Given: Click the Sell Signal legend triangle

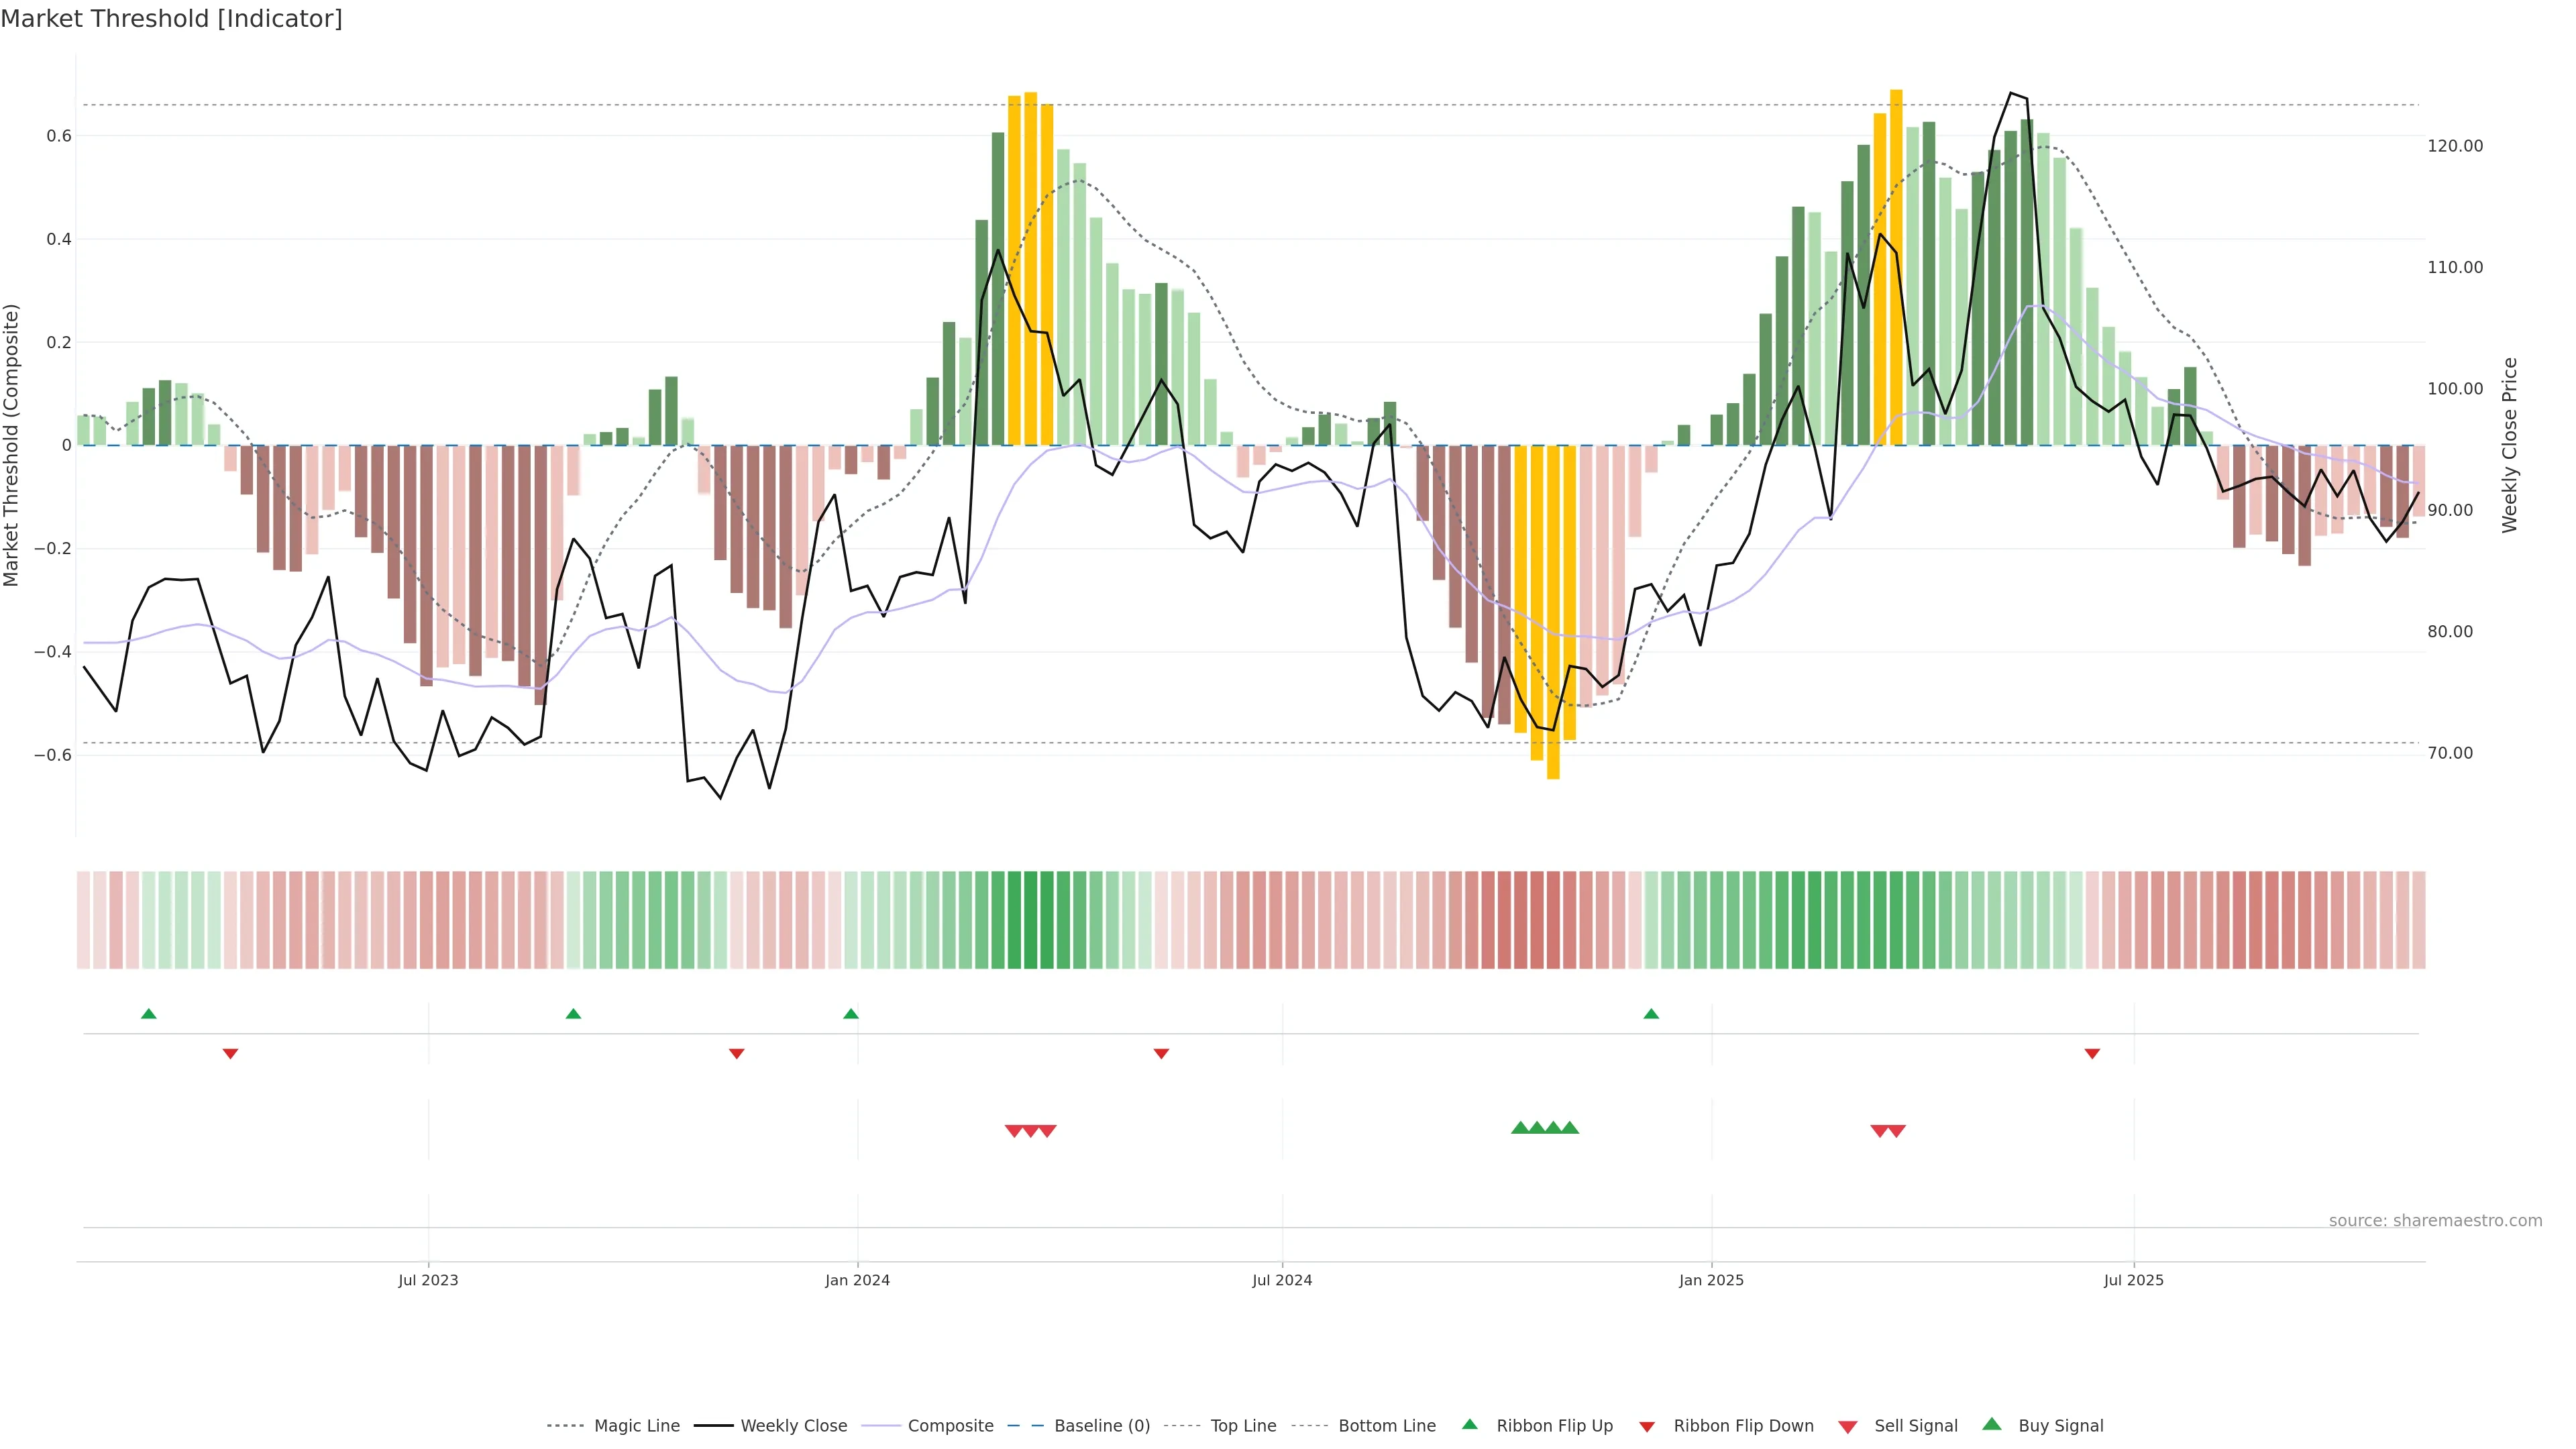Looking at the screenshot, I should (1848, 1427).
